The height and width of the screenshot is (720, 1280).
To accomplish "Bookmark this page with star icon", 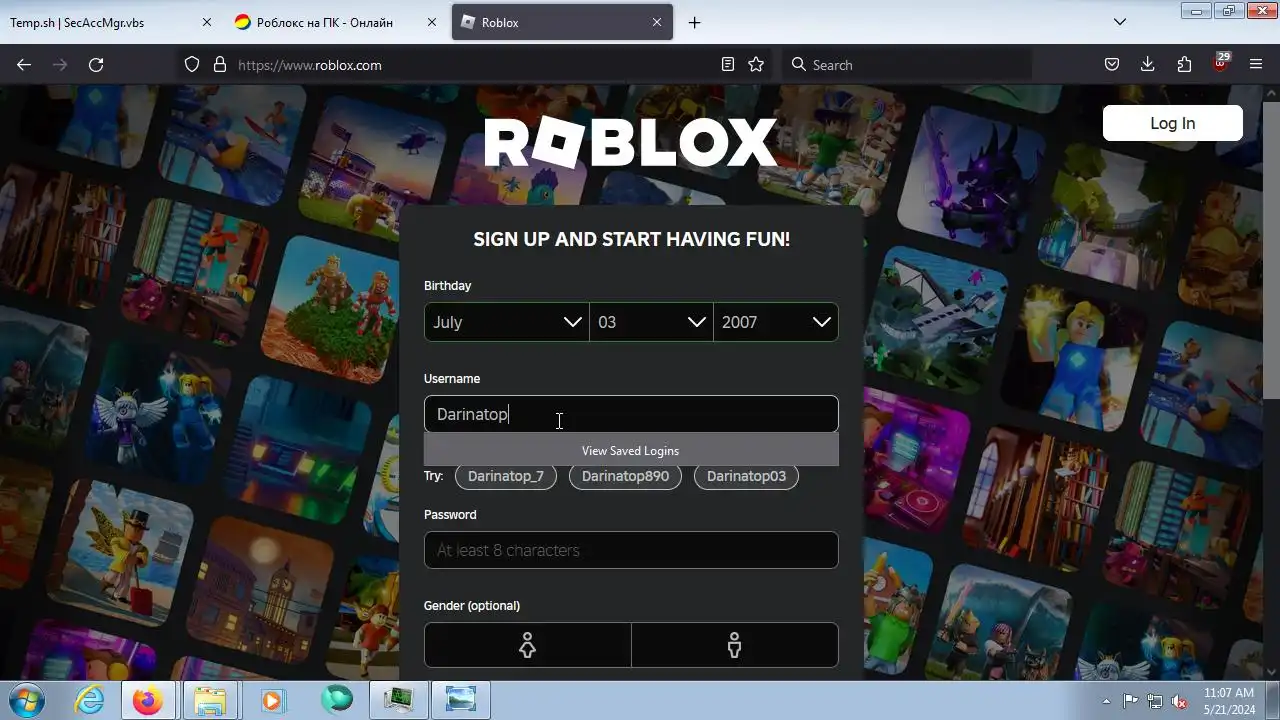I will click(x=756, y=65).
